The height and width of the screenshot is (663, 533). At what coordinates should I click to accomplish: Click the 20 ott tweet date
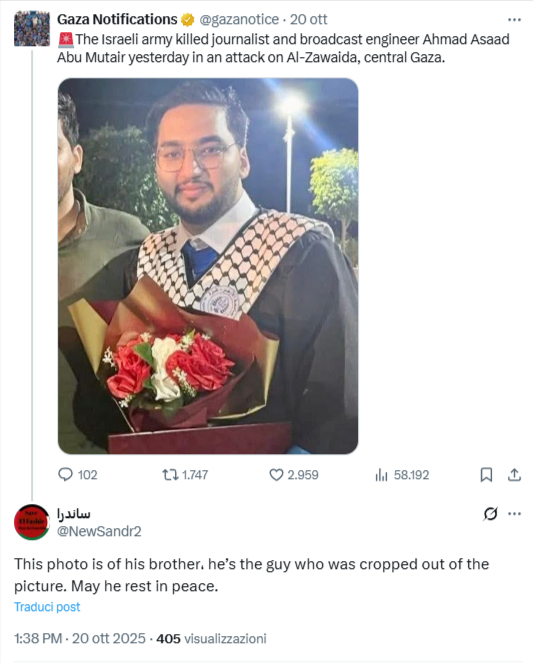pos(309,19)
